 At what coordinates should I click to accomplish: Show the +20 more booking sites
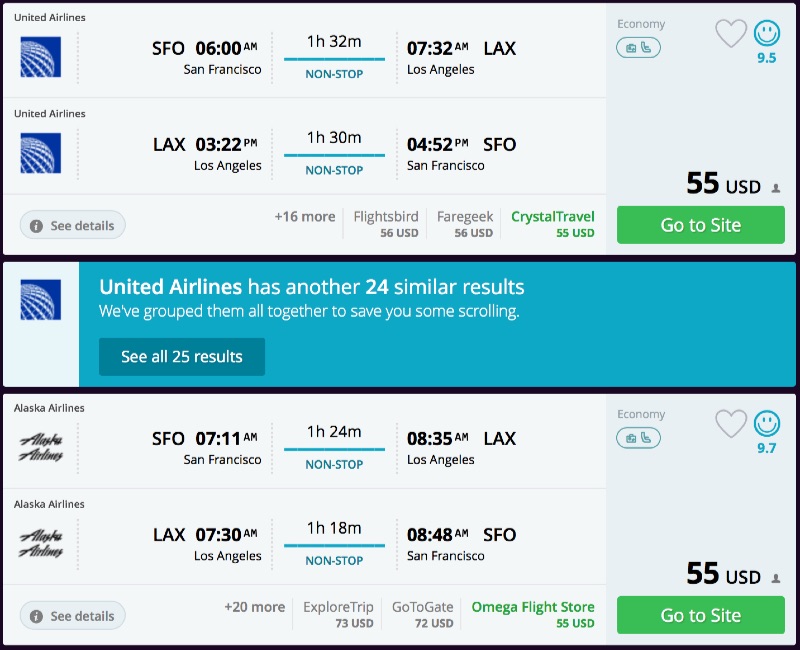coord(254,607)
